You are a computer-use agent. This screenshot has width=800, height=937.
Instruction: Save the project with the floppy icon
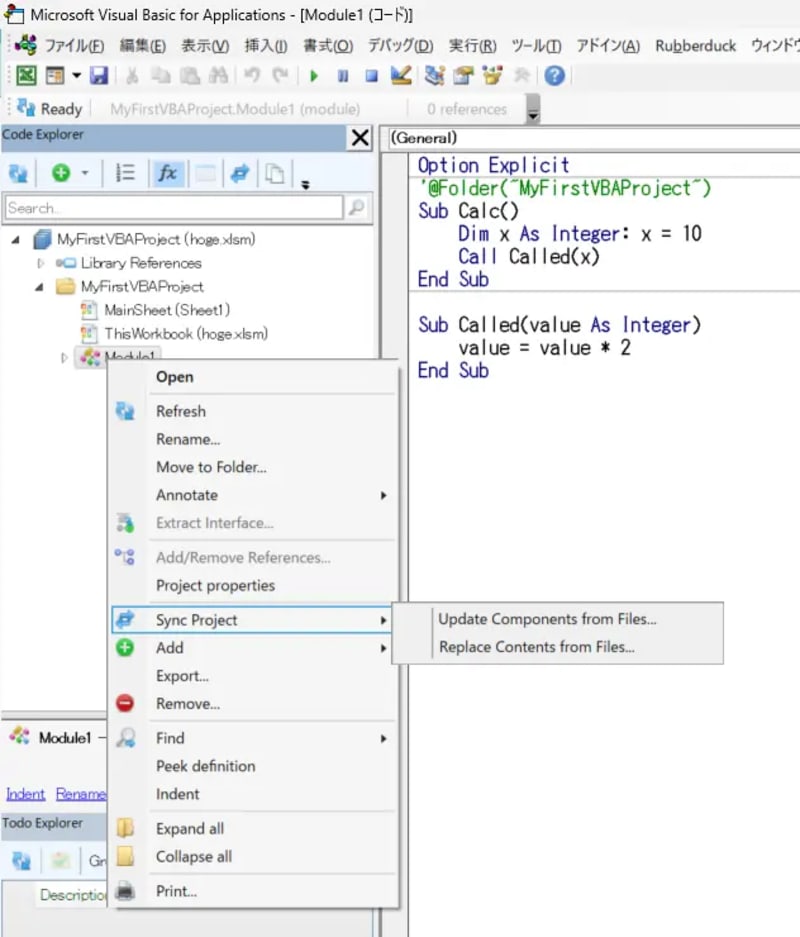point(99,76)
